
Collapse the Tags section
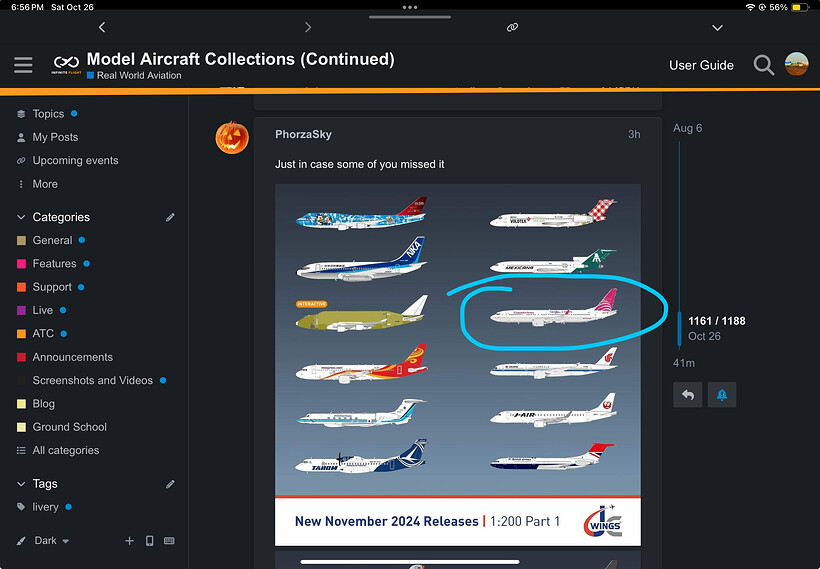[x=22, y=484]
